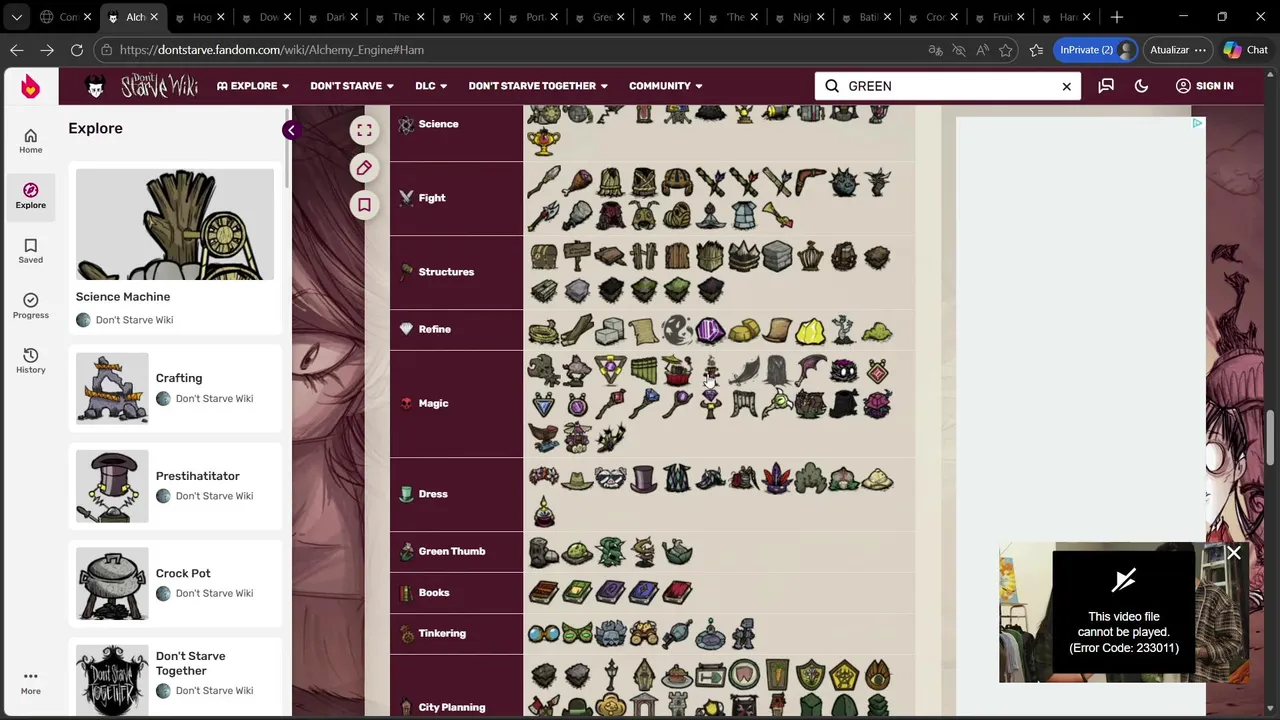
Task: Open a new browser tab with the plus
Action: [1117, 17]
